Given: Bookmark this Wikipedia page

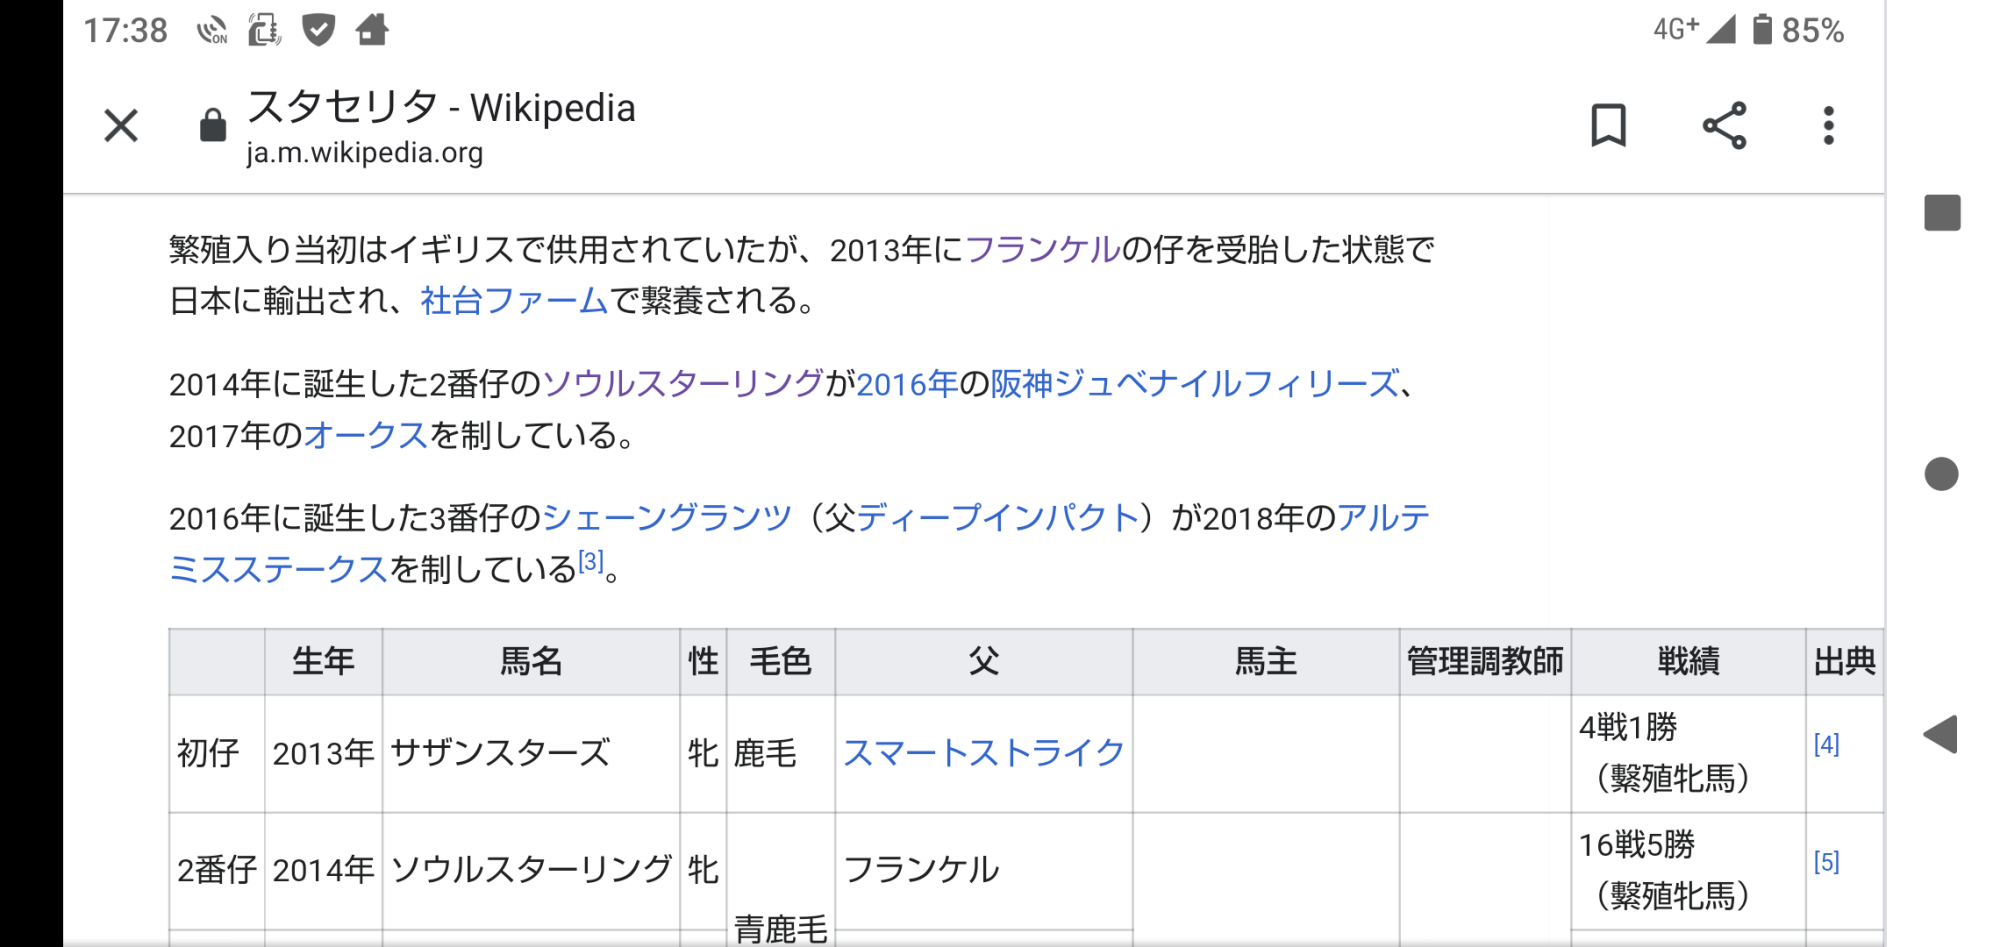Looking at the screenshot, I should click(x=1608, y=126).
